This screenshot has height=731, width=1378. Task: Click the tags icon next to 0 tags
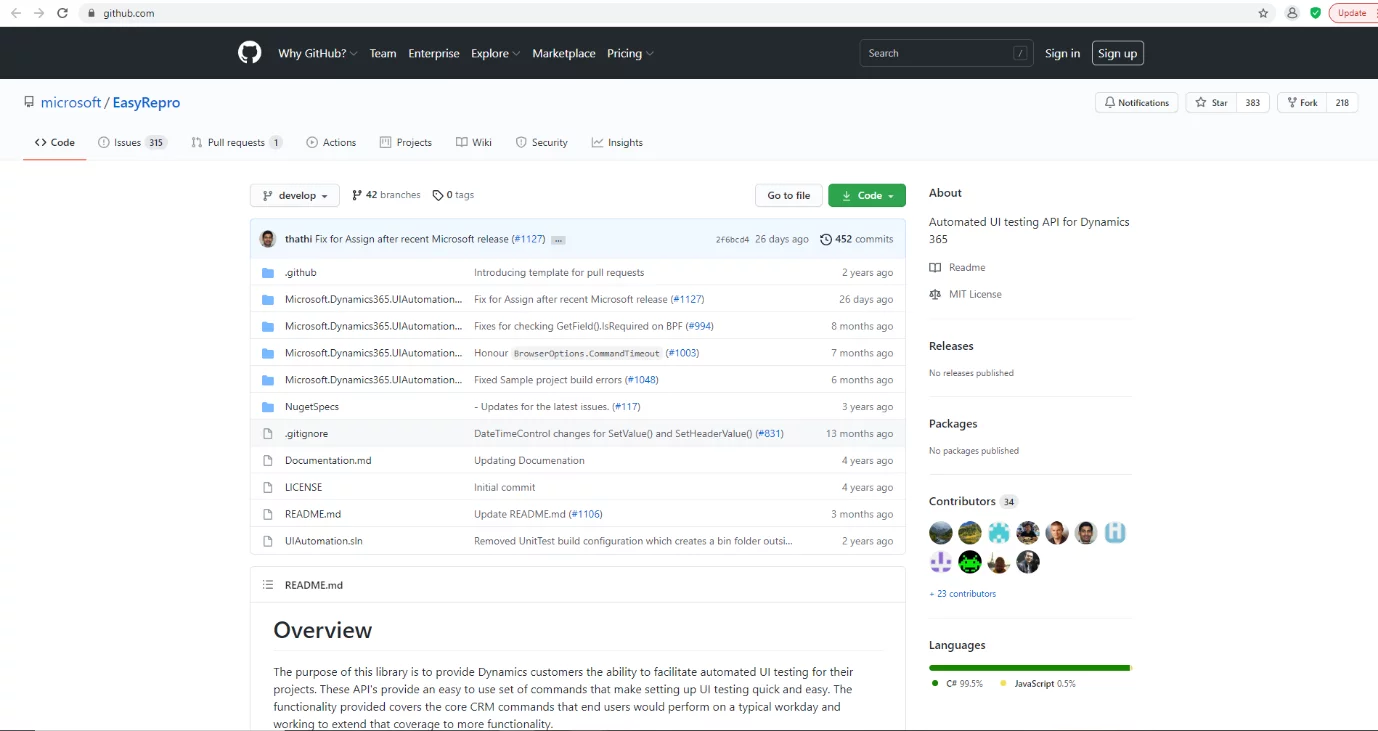coord(438,196)
